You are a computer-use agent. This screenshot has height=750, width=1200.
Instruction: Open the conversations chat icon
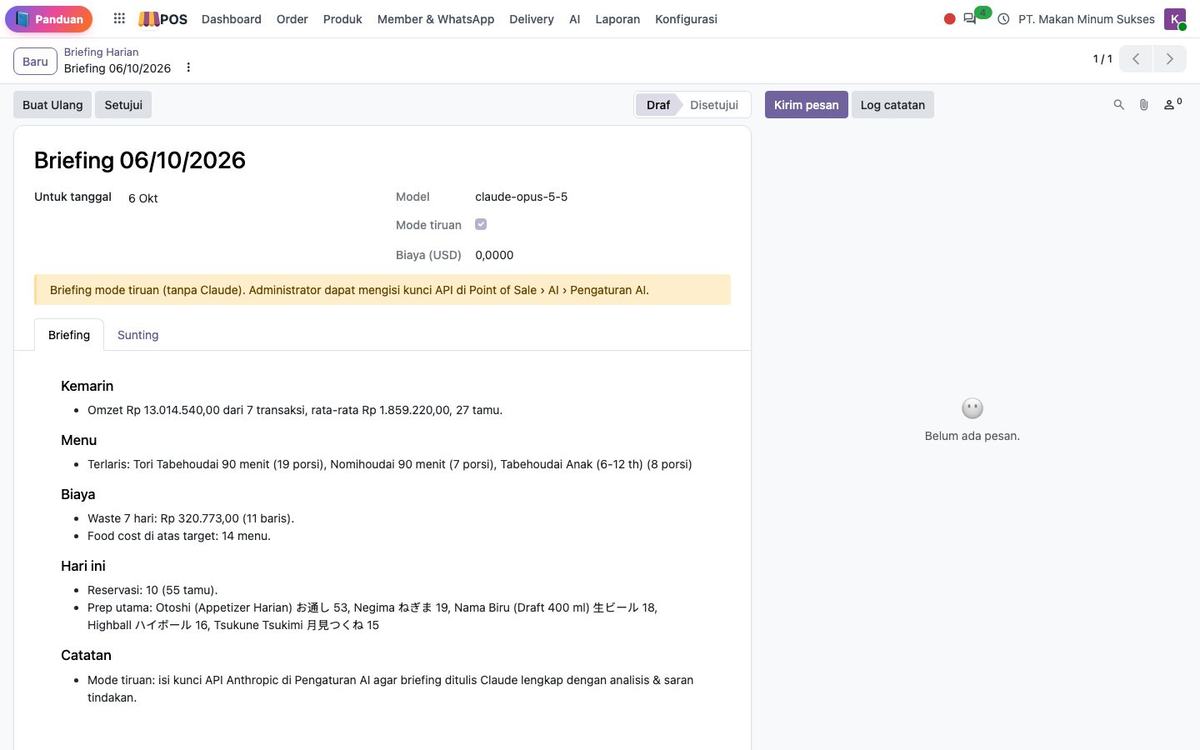970,19
